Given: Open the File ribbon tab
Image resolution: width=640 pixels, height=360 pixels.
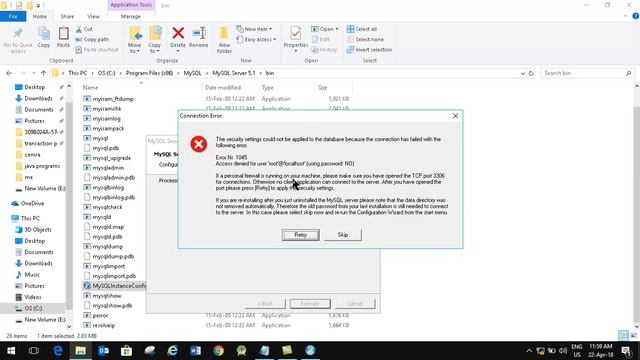Looking at the screenshot, I should (x=13, y=16).
